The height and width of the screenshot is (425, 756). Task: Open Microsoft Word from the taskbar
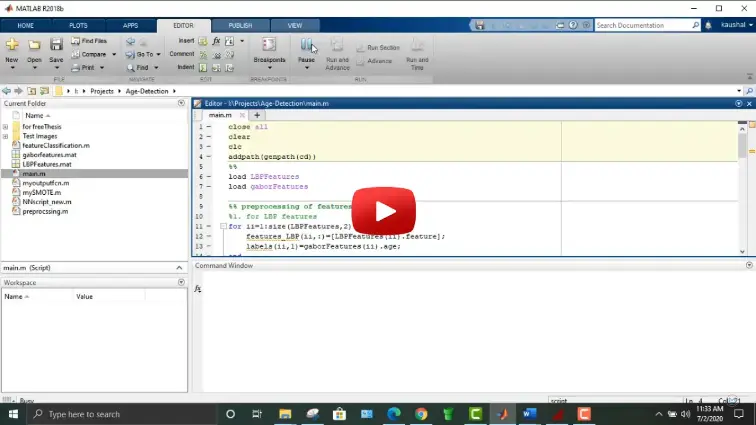point(529,413)
